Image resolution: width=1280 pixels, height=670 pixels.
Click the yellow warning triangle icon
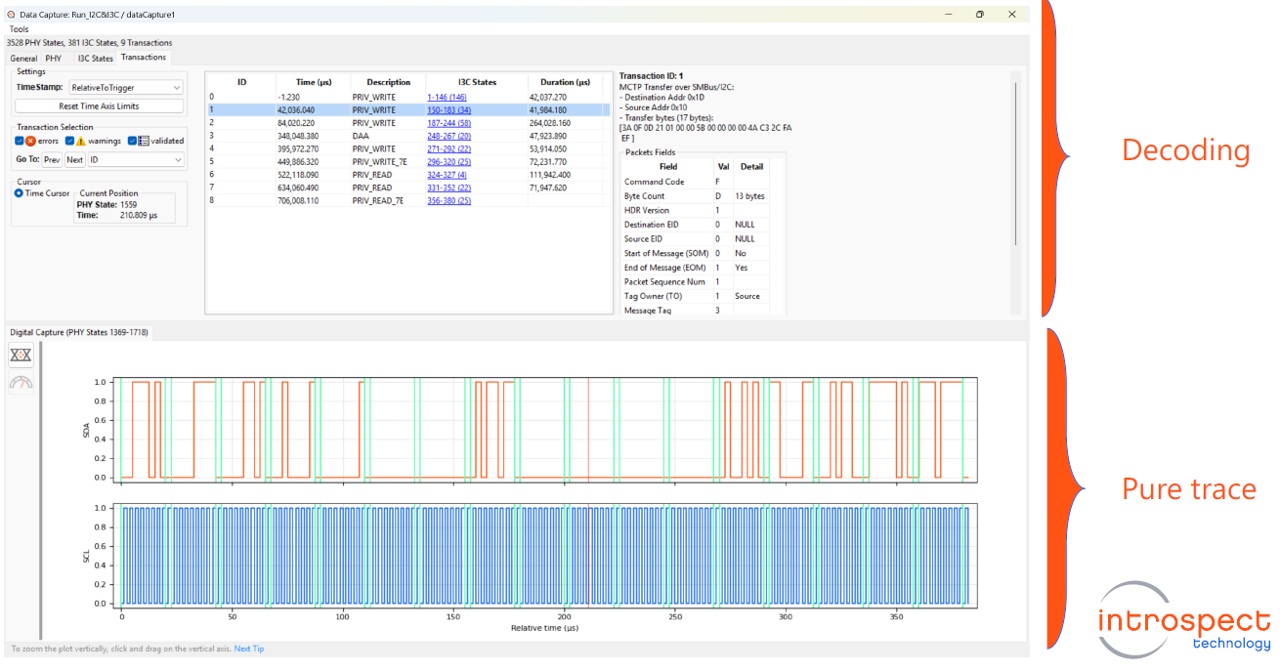point(81,141)
